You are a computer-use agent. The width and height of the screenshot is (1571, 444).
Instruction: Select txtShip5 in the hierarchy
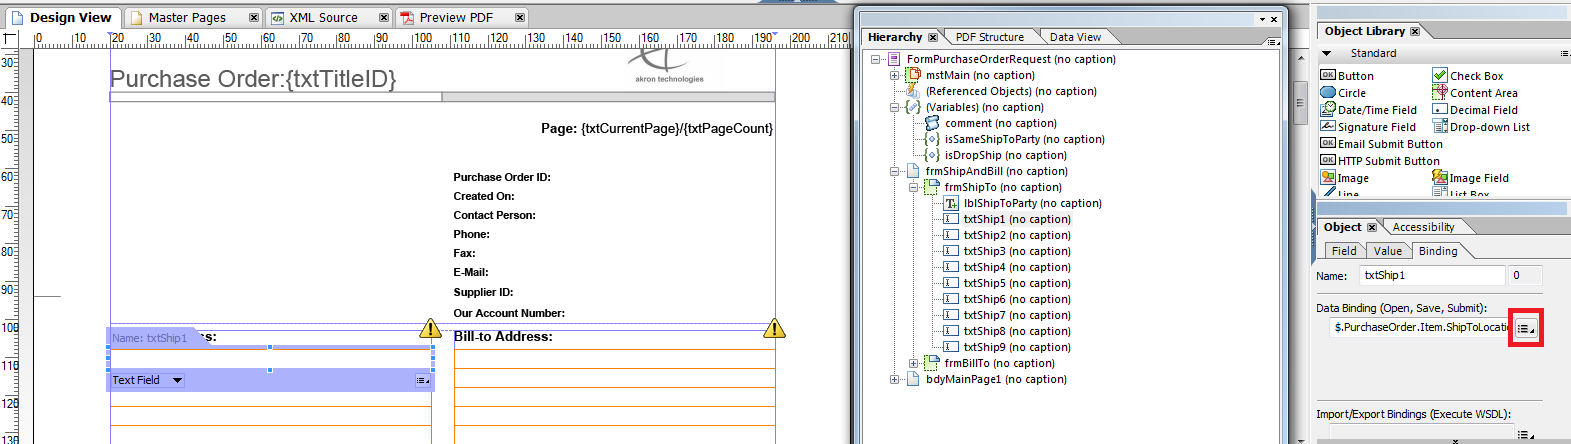tap(1016, 283)
